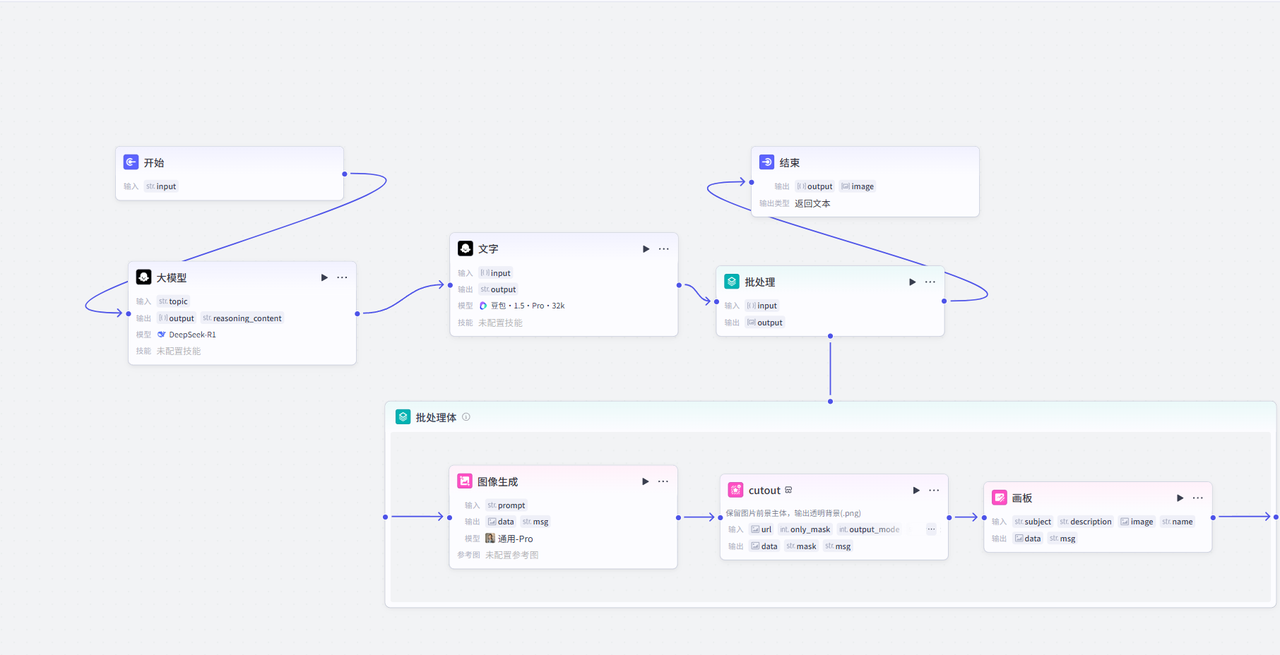Open the 批处理 node more options menu

click(930, 282)
